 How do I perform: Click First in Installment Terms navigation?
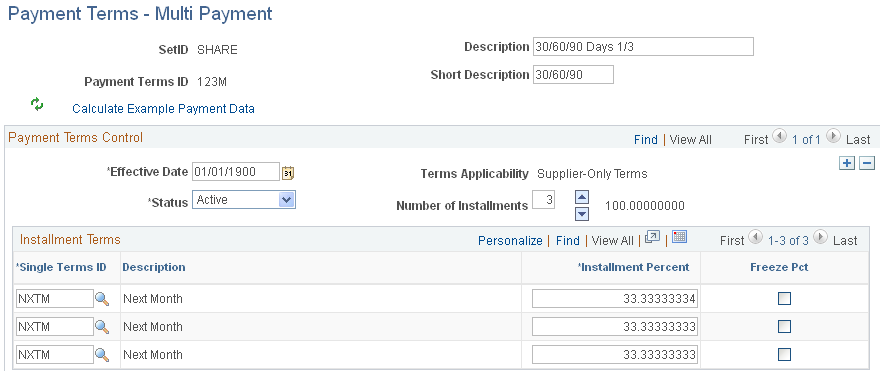point(732,241)
